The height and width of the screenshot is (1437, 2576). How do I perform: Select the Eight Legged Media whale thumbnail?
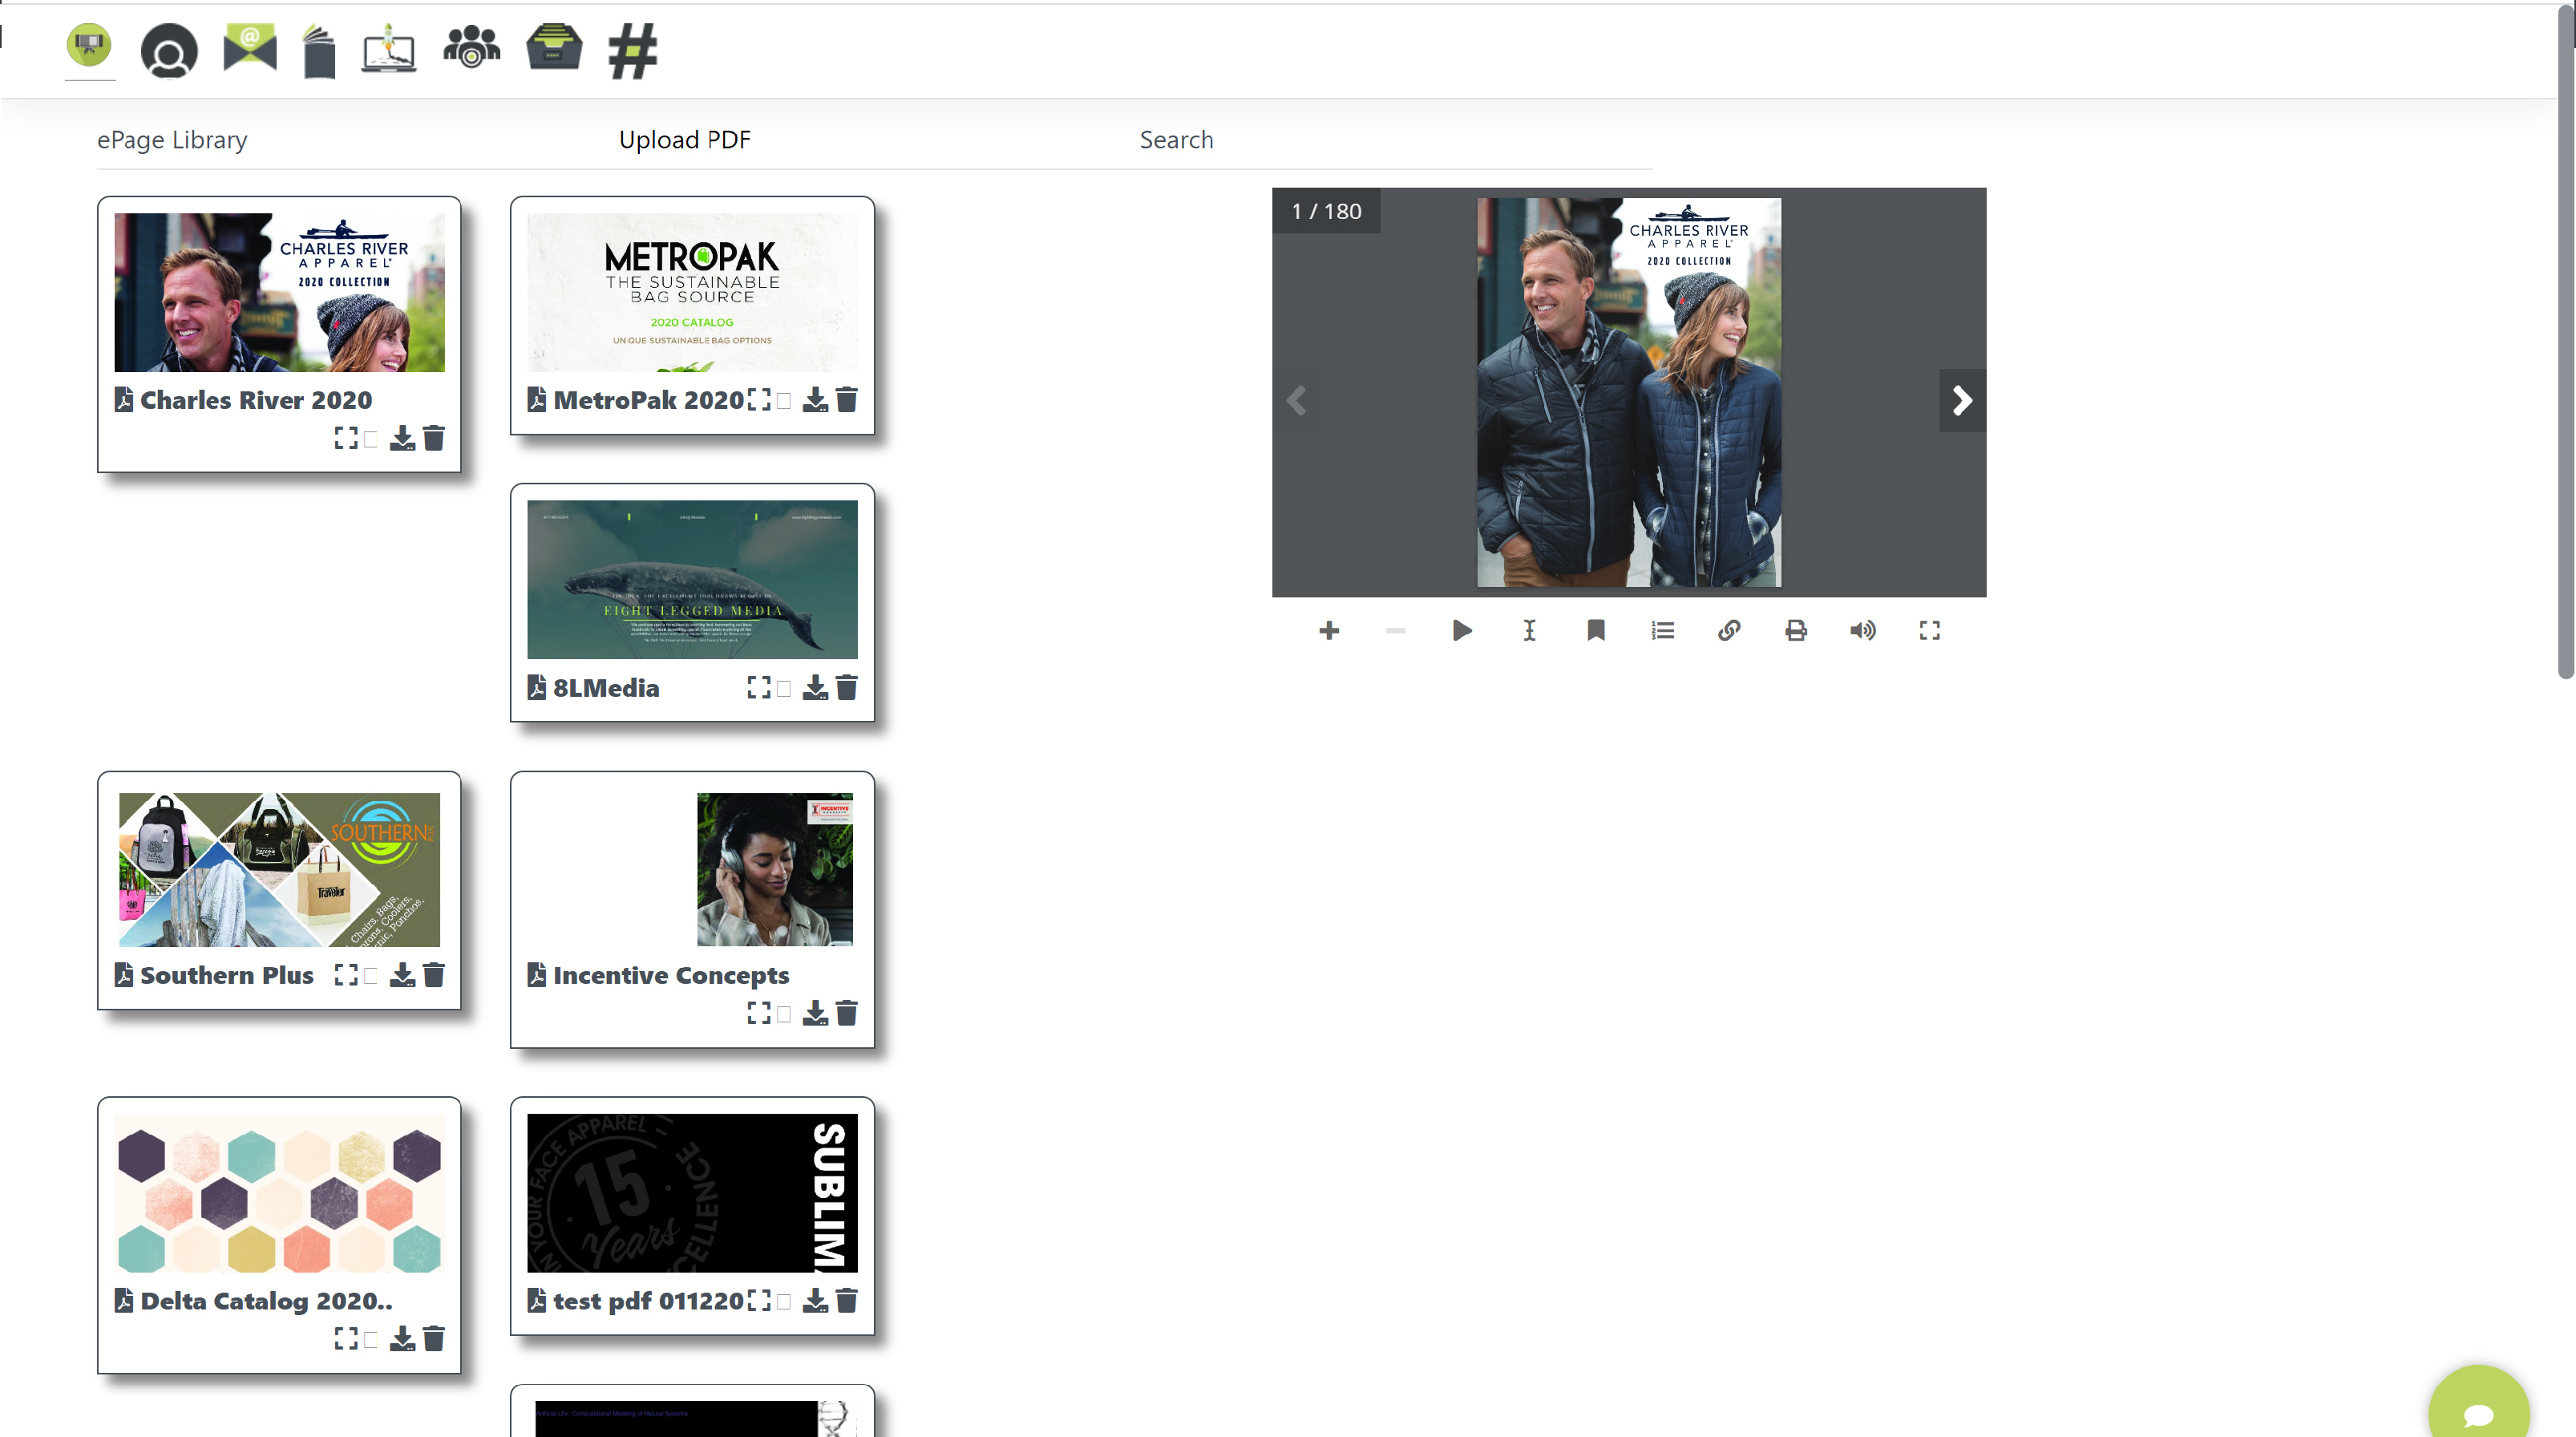pos(692,579)
